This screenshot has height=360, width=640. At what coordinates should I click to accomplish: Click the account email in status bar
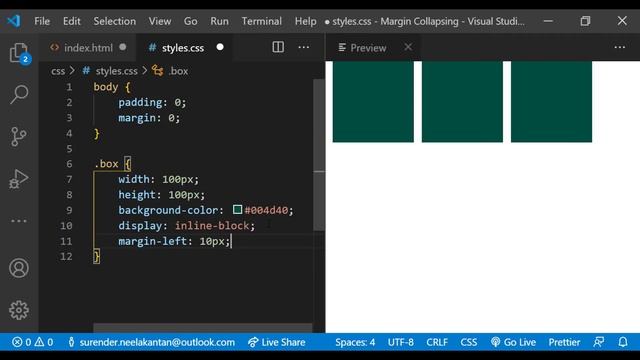pos(151,342)
